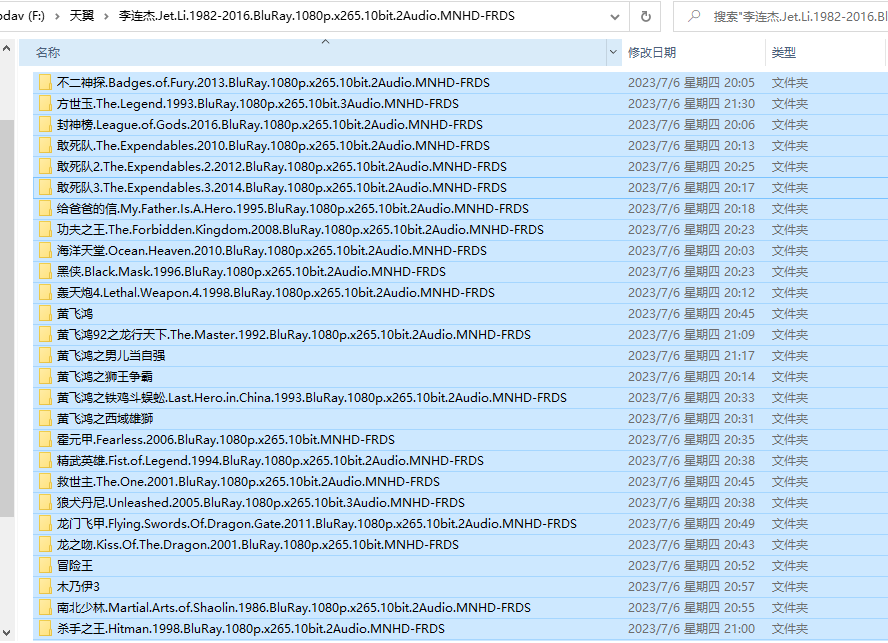Screen dimensions: 888x643
Task: Select folder name 龙之吻.Kiss.Of.The.Dragon.2001
Action: tap(258, 544)
